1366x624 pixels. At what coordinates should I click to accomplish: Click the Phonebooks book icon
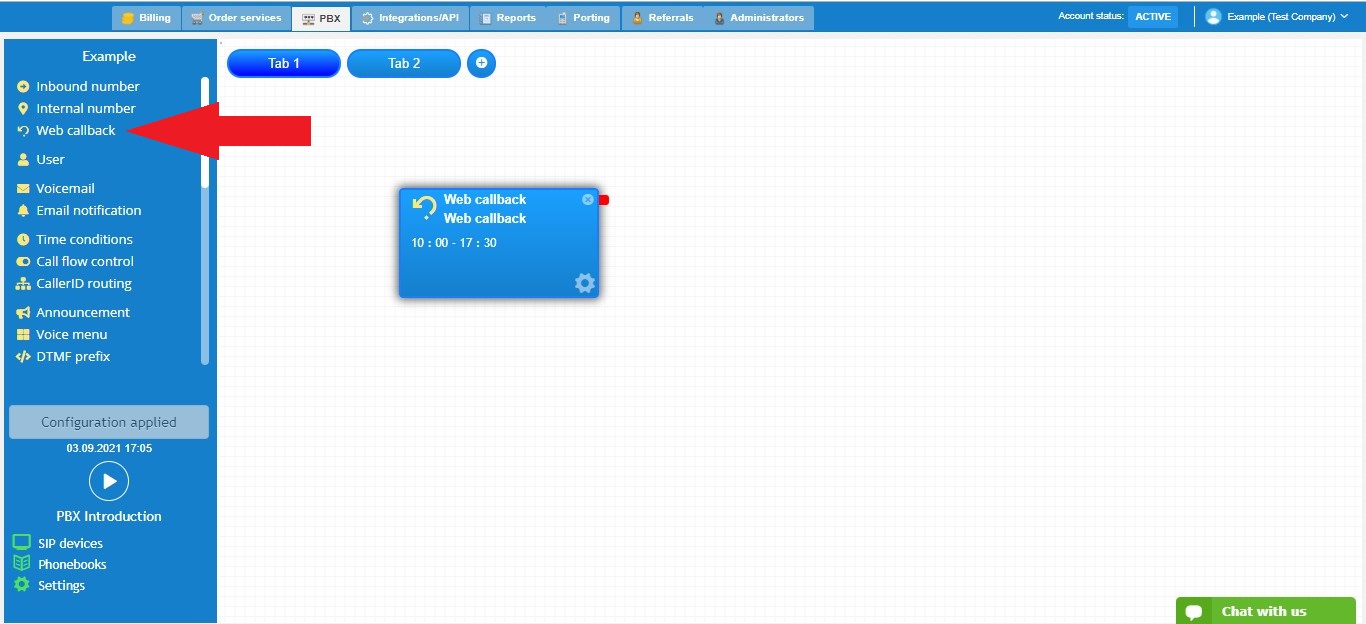tap(21, 564)
